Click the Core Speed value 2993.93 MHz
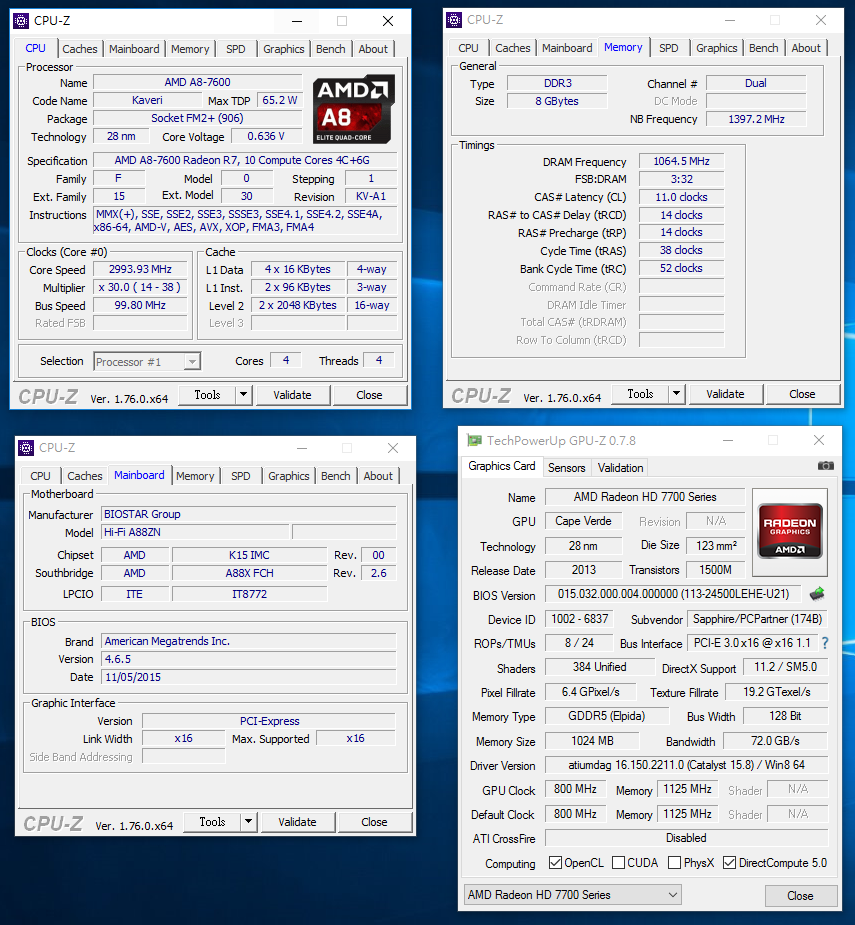The width and height of the screenshot is (855, 925). point(140,270)
